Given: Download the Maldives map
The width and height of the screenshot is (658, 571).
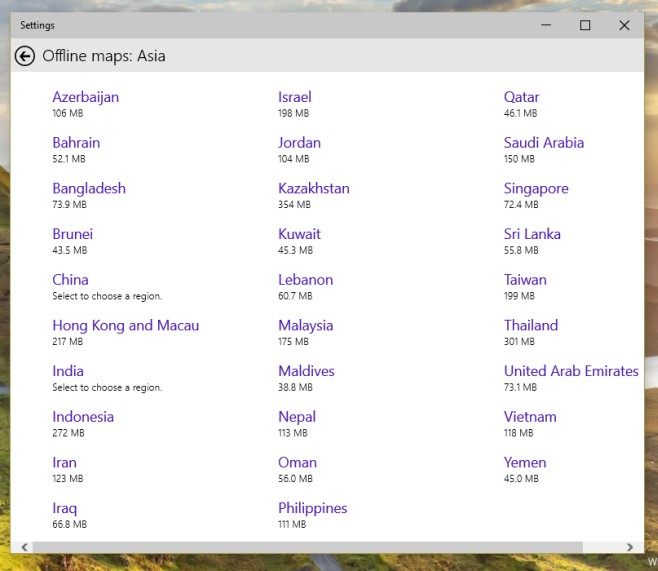Looking at the screenshot, I should (x=306, y=371).
